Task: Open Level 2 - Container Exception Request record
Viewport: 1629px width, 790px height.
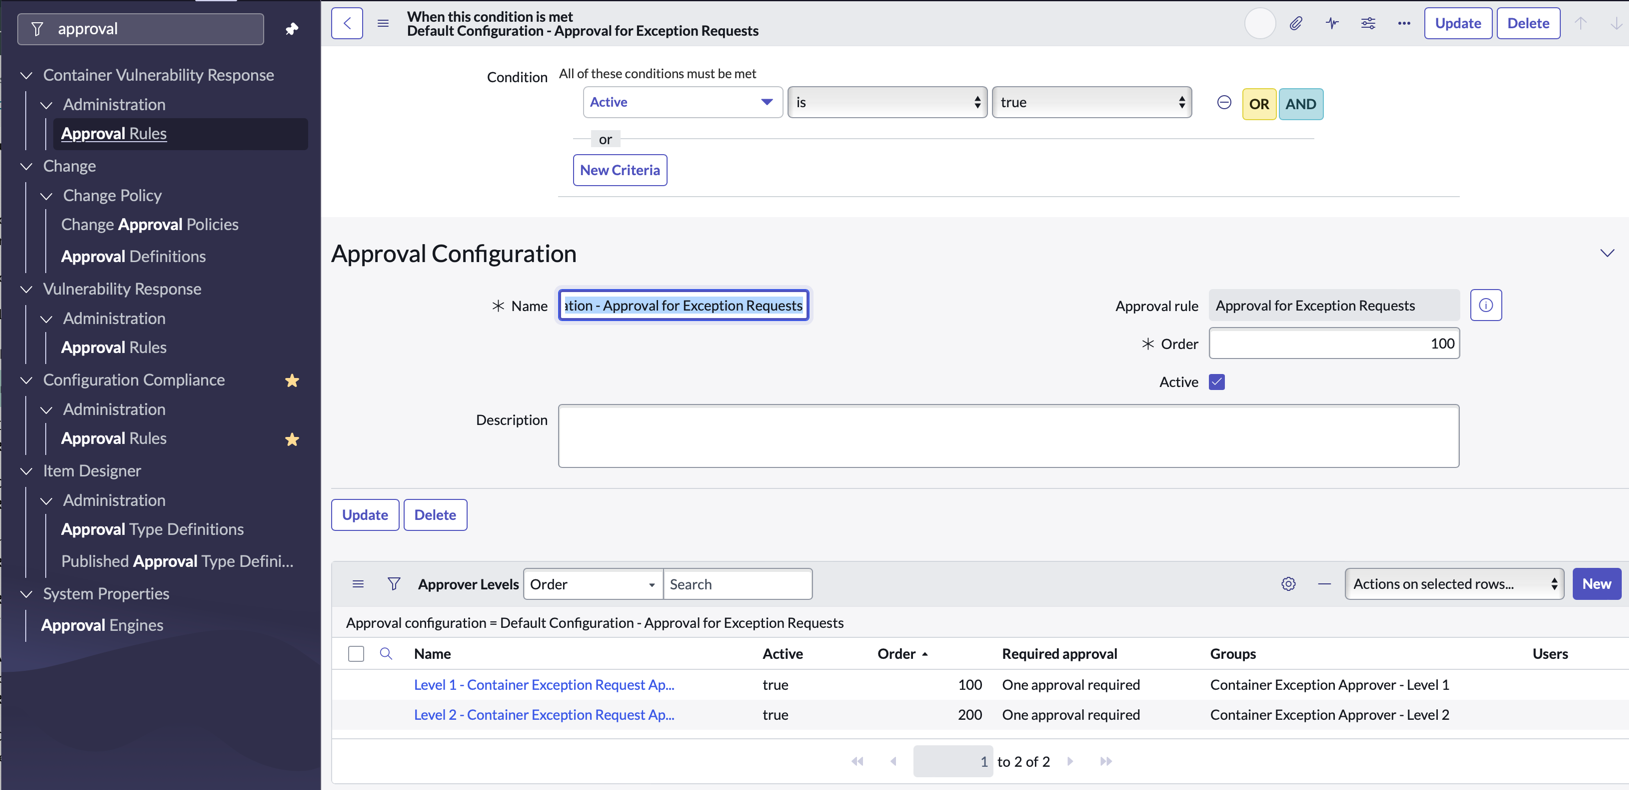Action: pos(544,715)
